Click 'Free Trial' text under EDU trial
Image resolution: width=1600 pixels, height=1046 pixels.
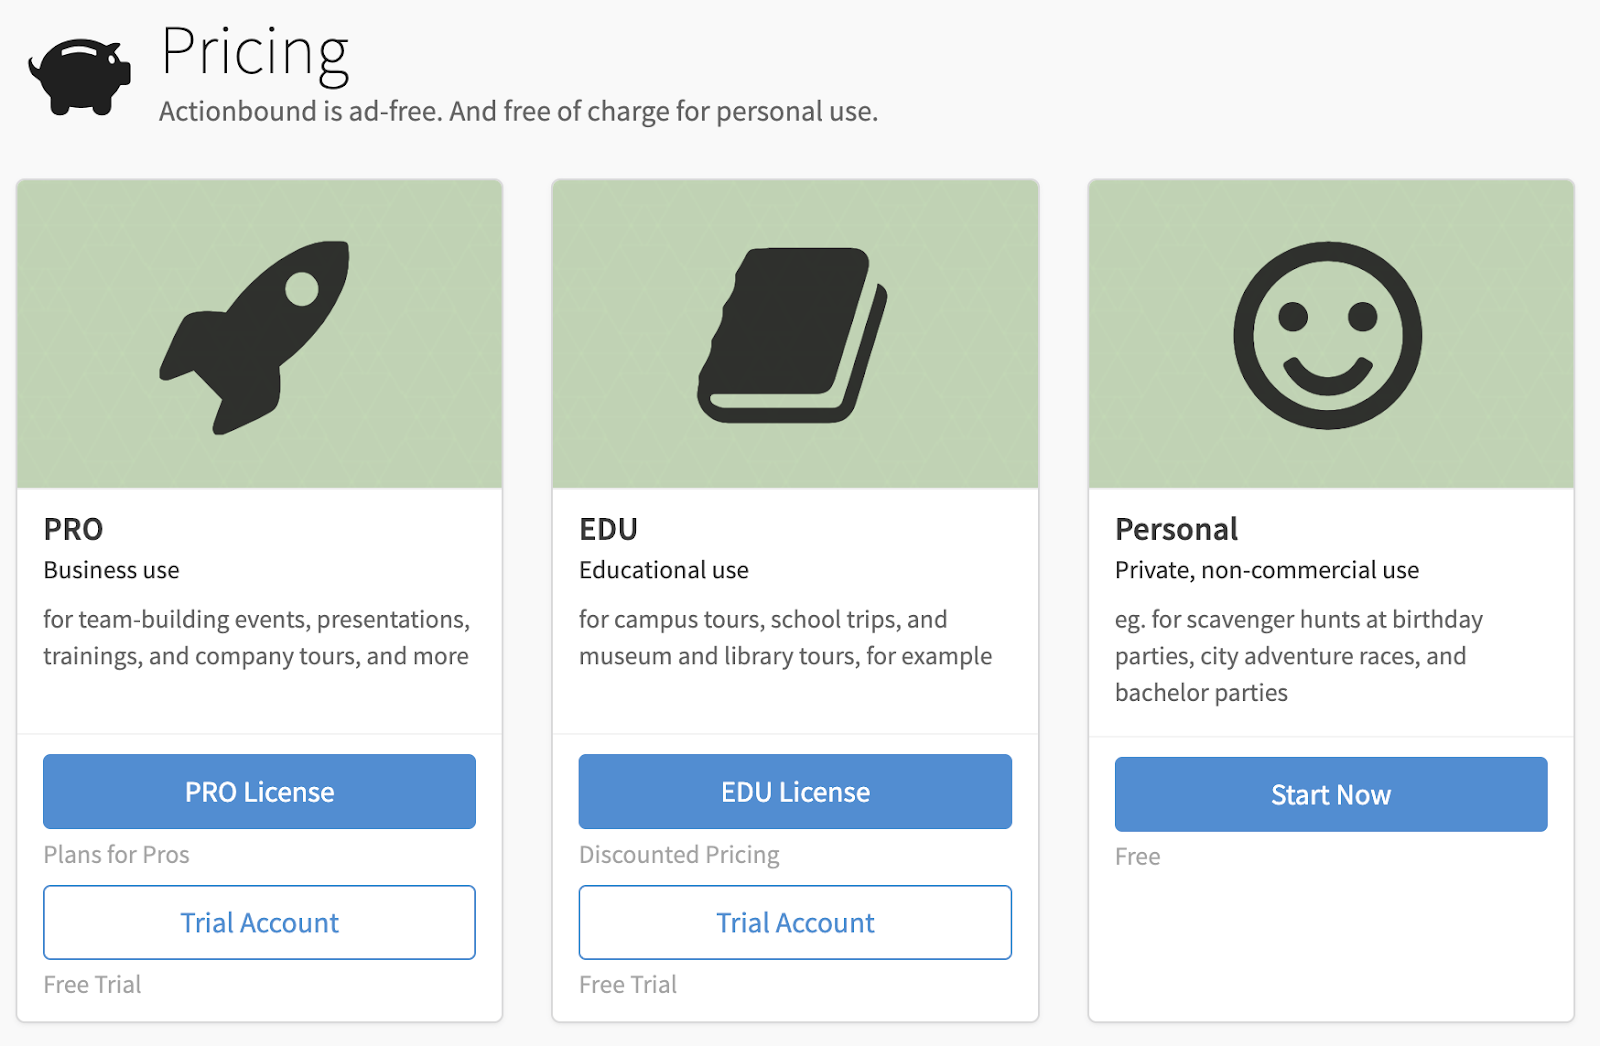pos(628,985)
